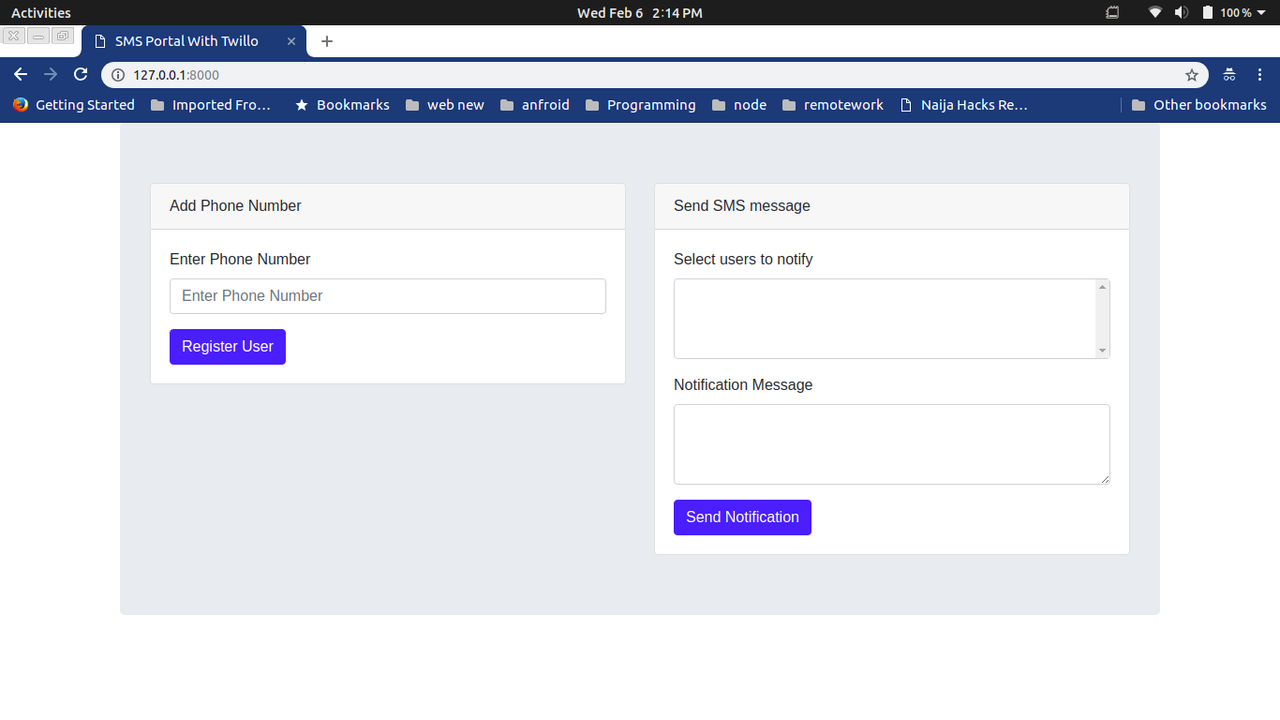Click the users list scrollbar down arrow
The height and width of the screenshot is (720, 1280).
click(1102, 350)
